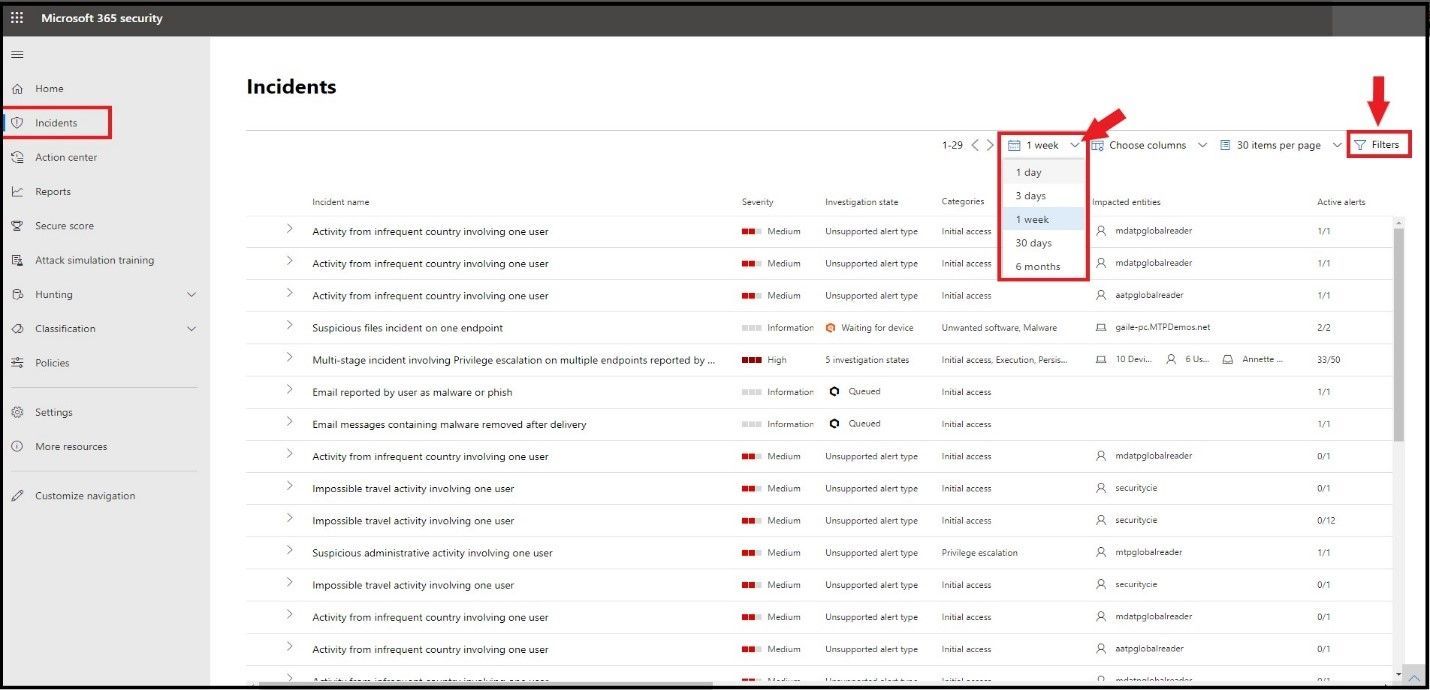The height and width of the screenshot is (690, 1430).
Task: Open the Choose columns dropdown
Action: [x=1150, y=145]
